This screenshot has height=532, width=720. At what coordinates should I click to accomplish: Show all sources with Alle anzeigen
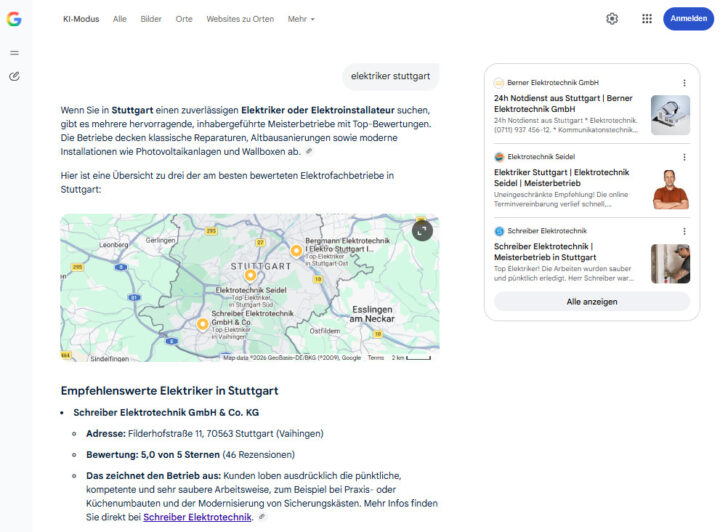tap(591, 302)
